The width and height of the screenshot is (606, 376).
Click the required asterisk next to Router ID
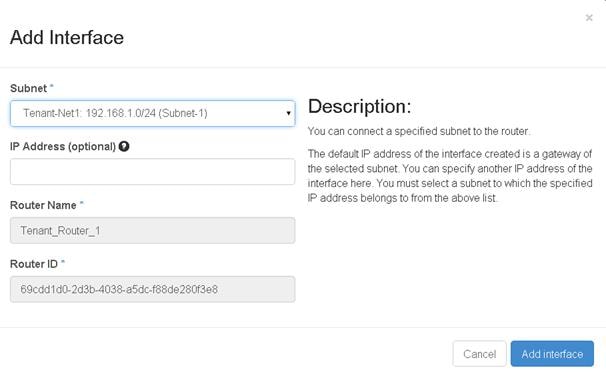63,261
